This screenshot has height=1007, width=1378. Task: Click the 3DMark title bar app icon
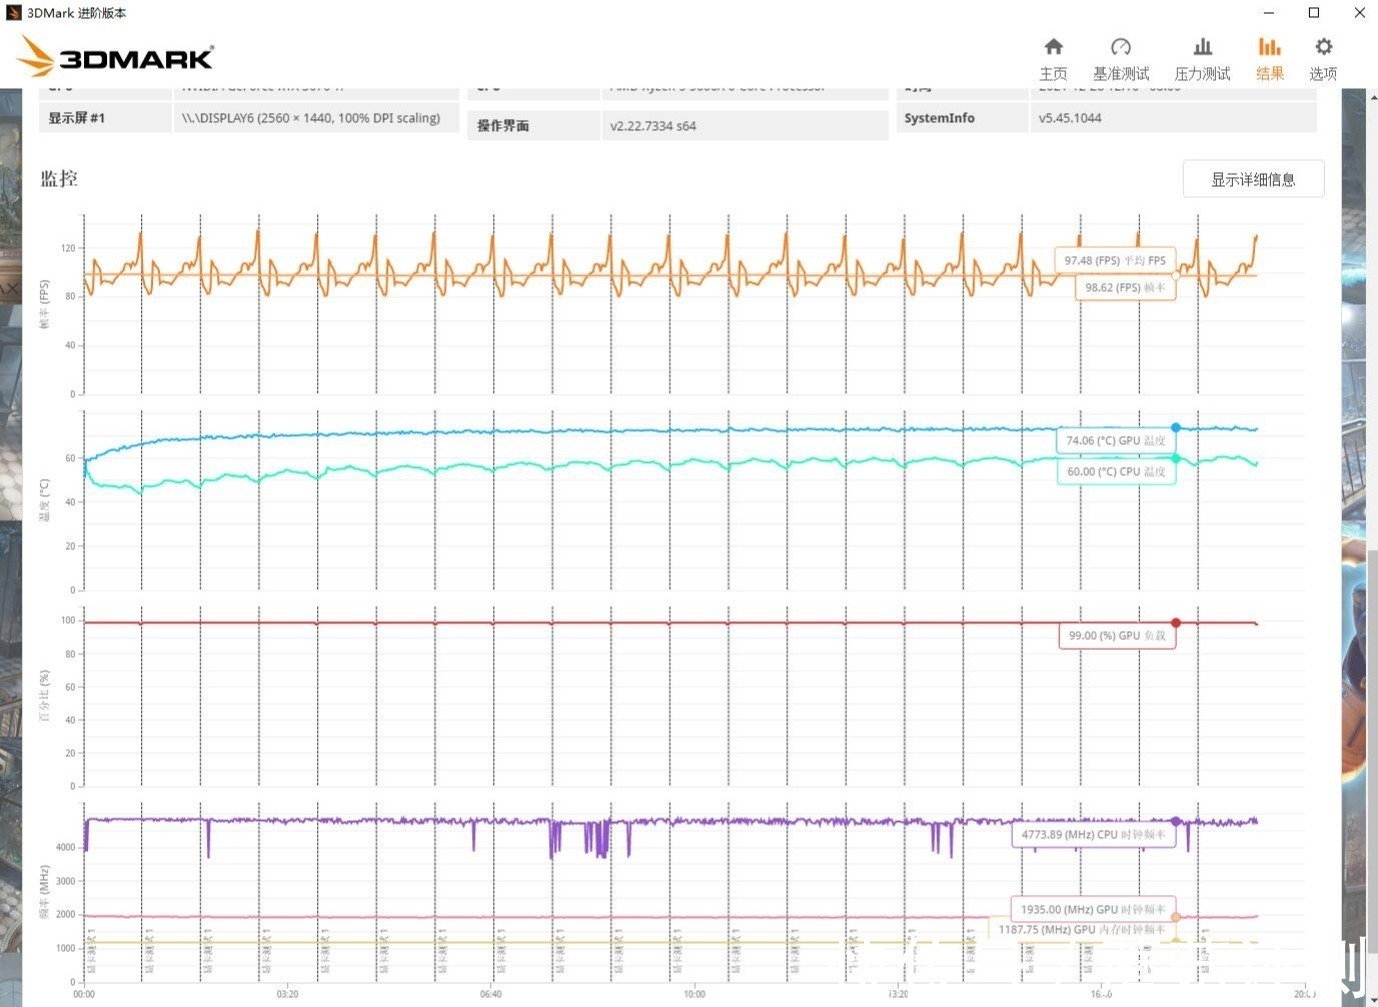pos(13,13)
